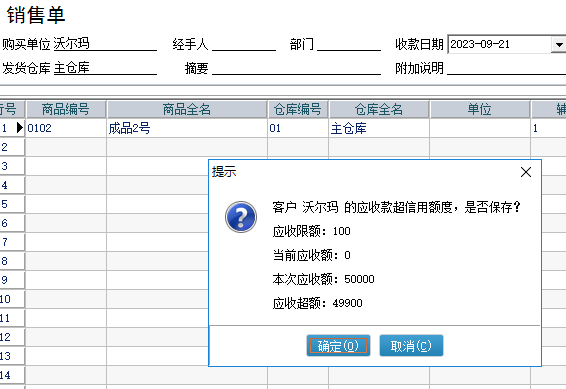The width and height of the screenshot is (566, 389).
Task: Click the 仓库全名 column header
Action: (379, 109)
